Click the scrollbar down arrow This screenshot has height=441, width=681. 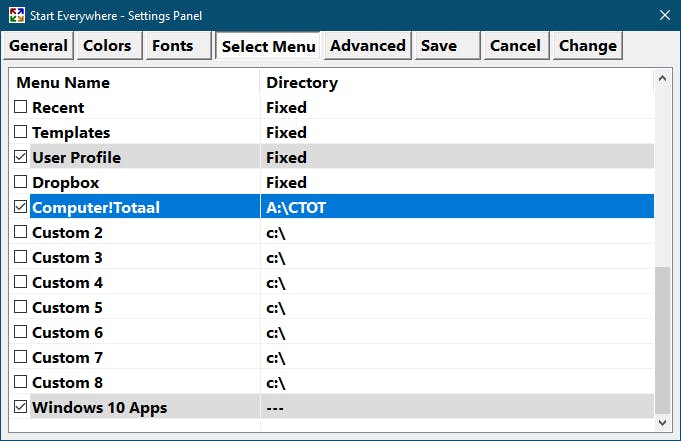pyautogui.click(x=662, y=424)
